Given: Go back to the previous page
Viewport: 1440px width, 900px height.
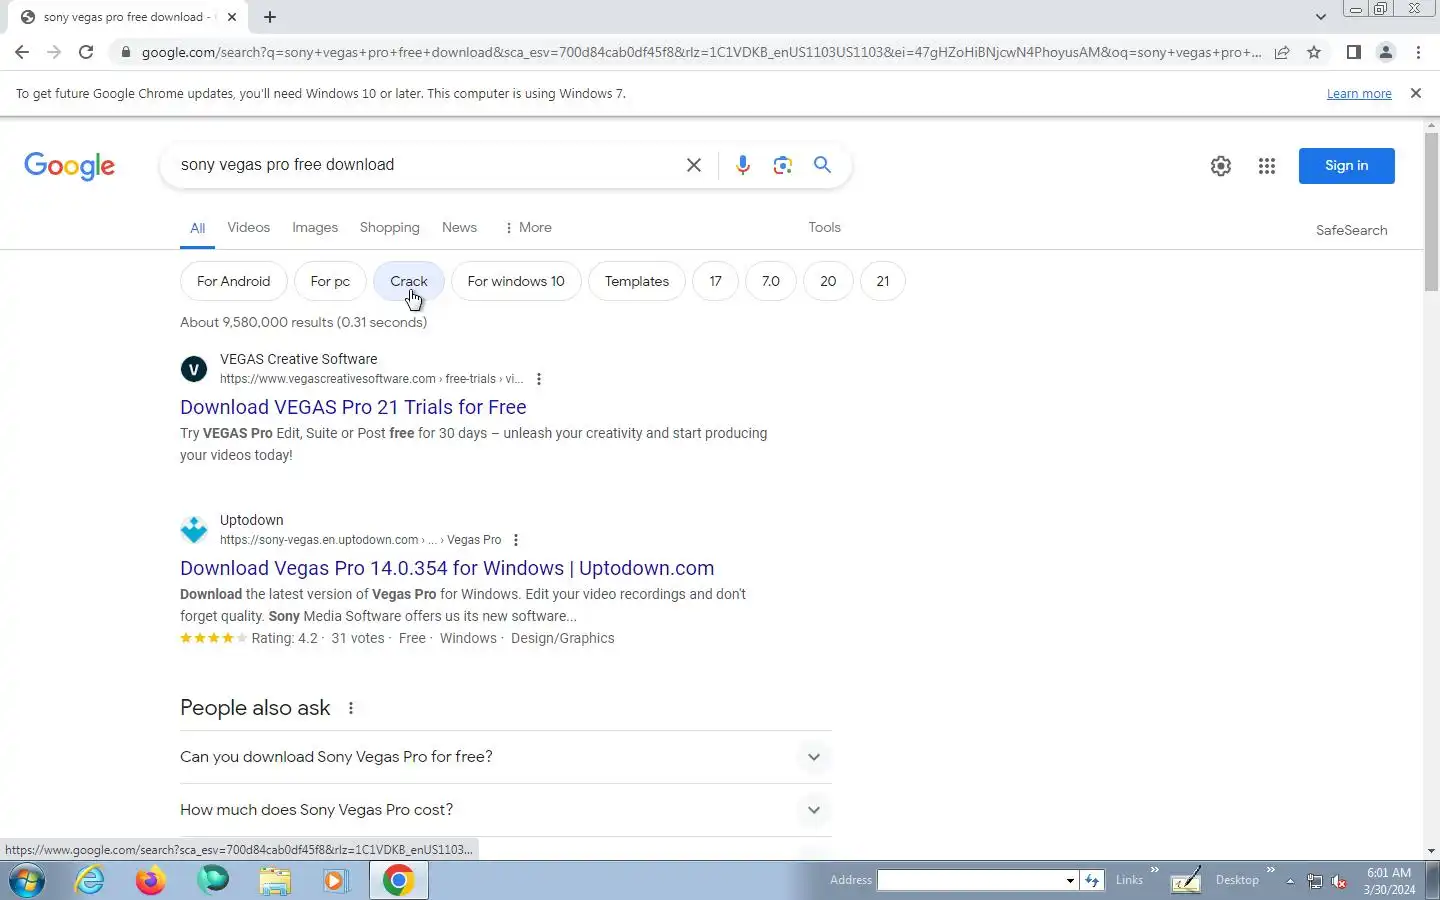Looking at the screenshot, I should coord(22,52).
